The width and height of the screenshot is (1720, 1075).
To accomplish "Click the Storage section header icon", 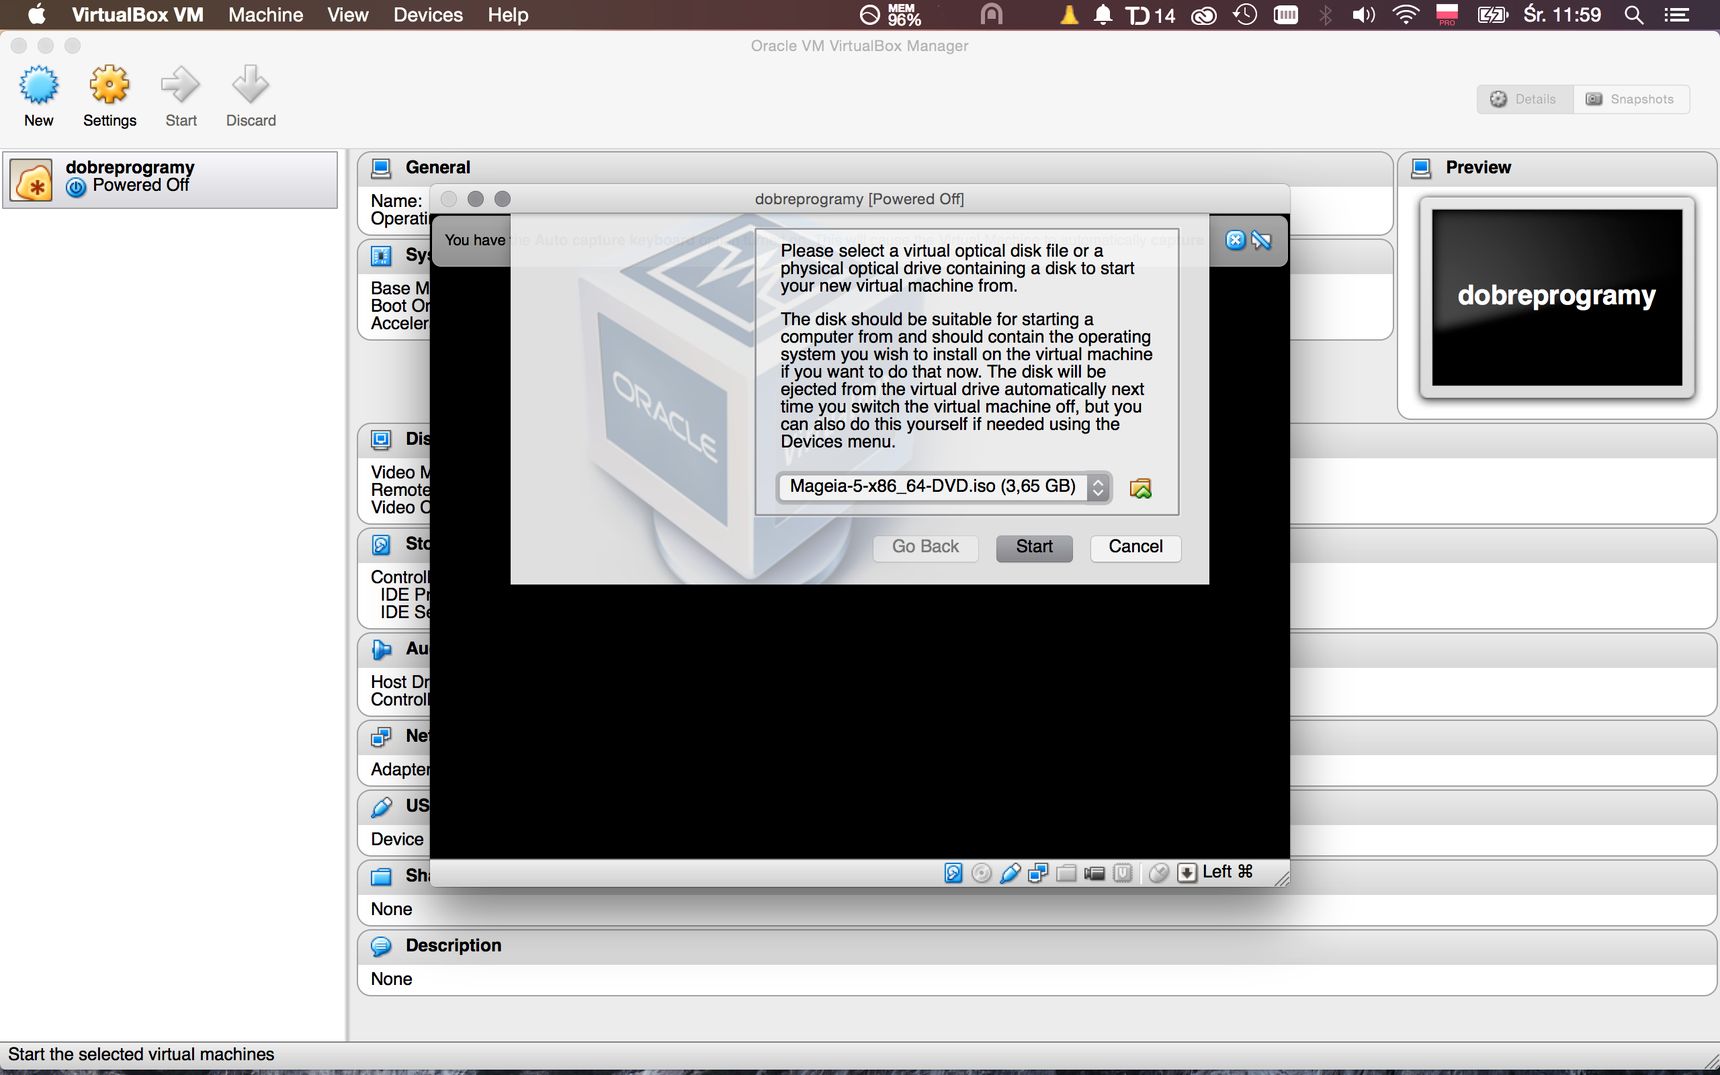I will [381, 545].
